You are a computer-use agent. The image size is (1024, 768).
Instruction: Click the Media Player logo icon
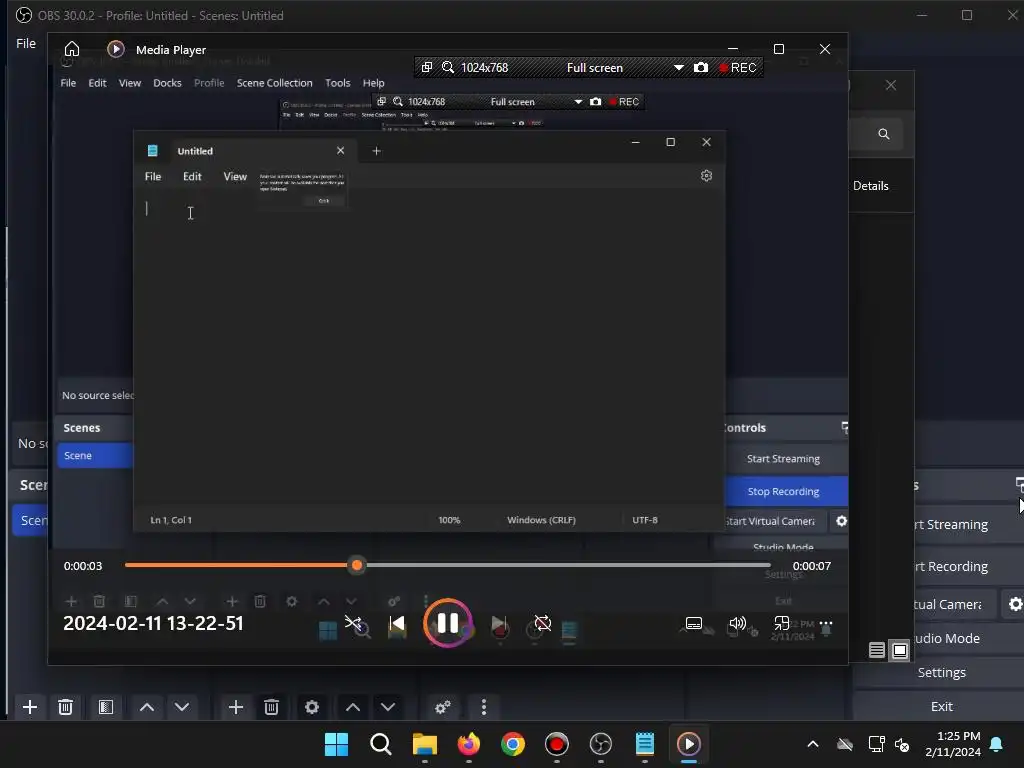click(x=116, y=50)
